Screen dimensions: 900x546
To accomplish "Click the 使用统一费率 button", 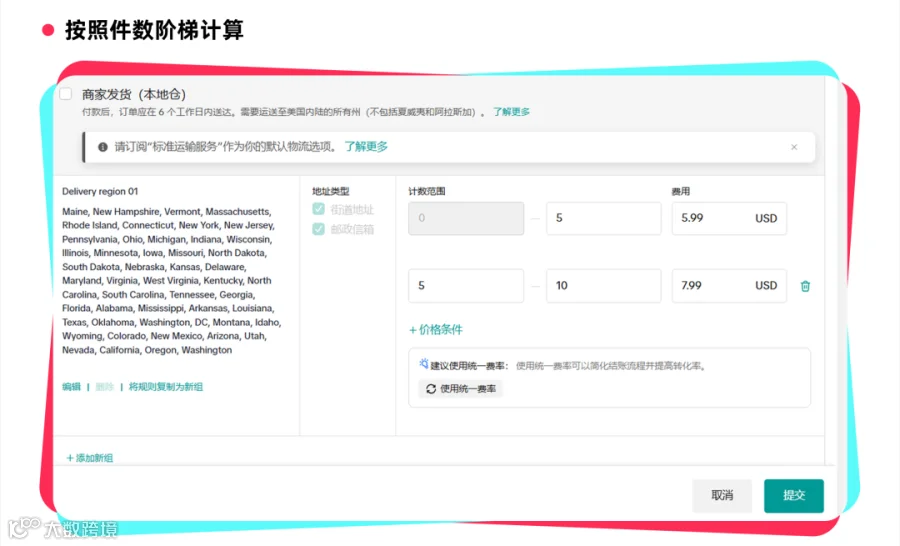I will tap(460, 389).
